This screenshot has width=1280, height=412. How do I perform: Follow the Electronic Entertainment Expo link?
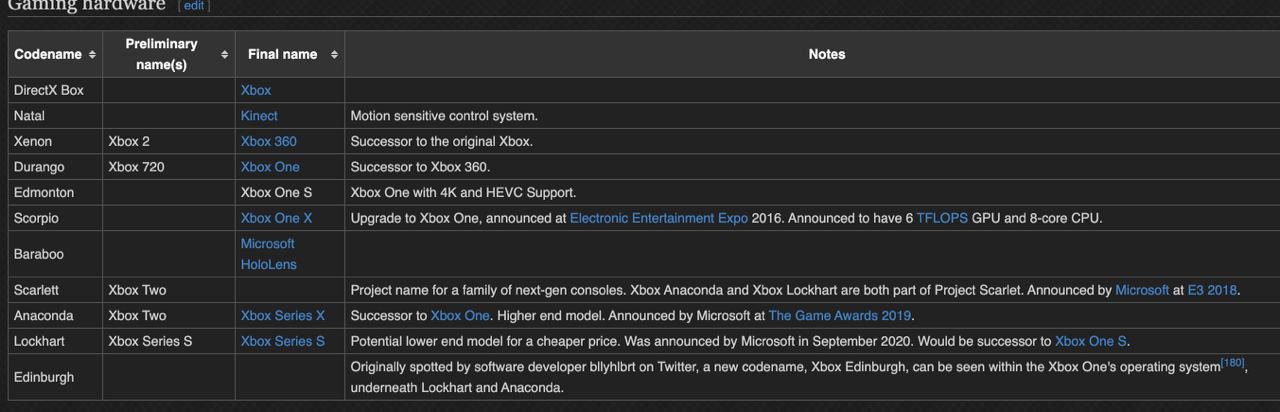[659, 218]
